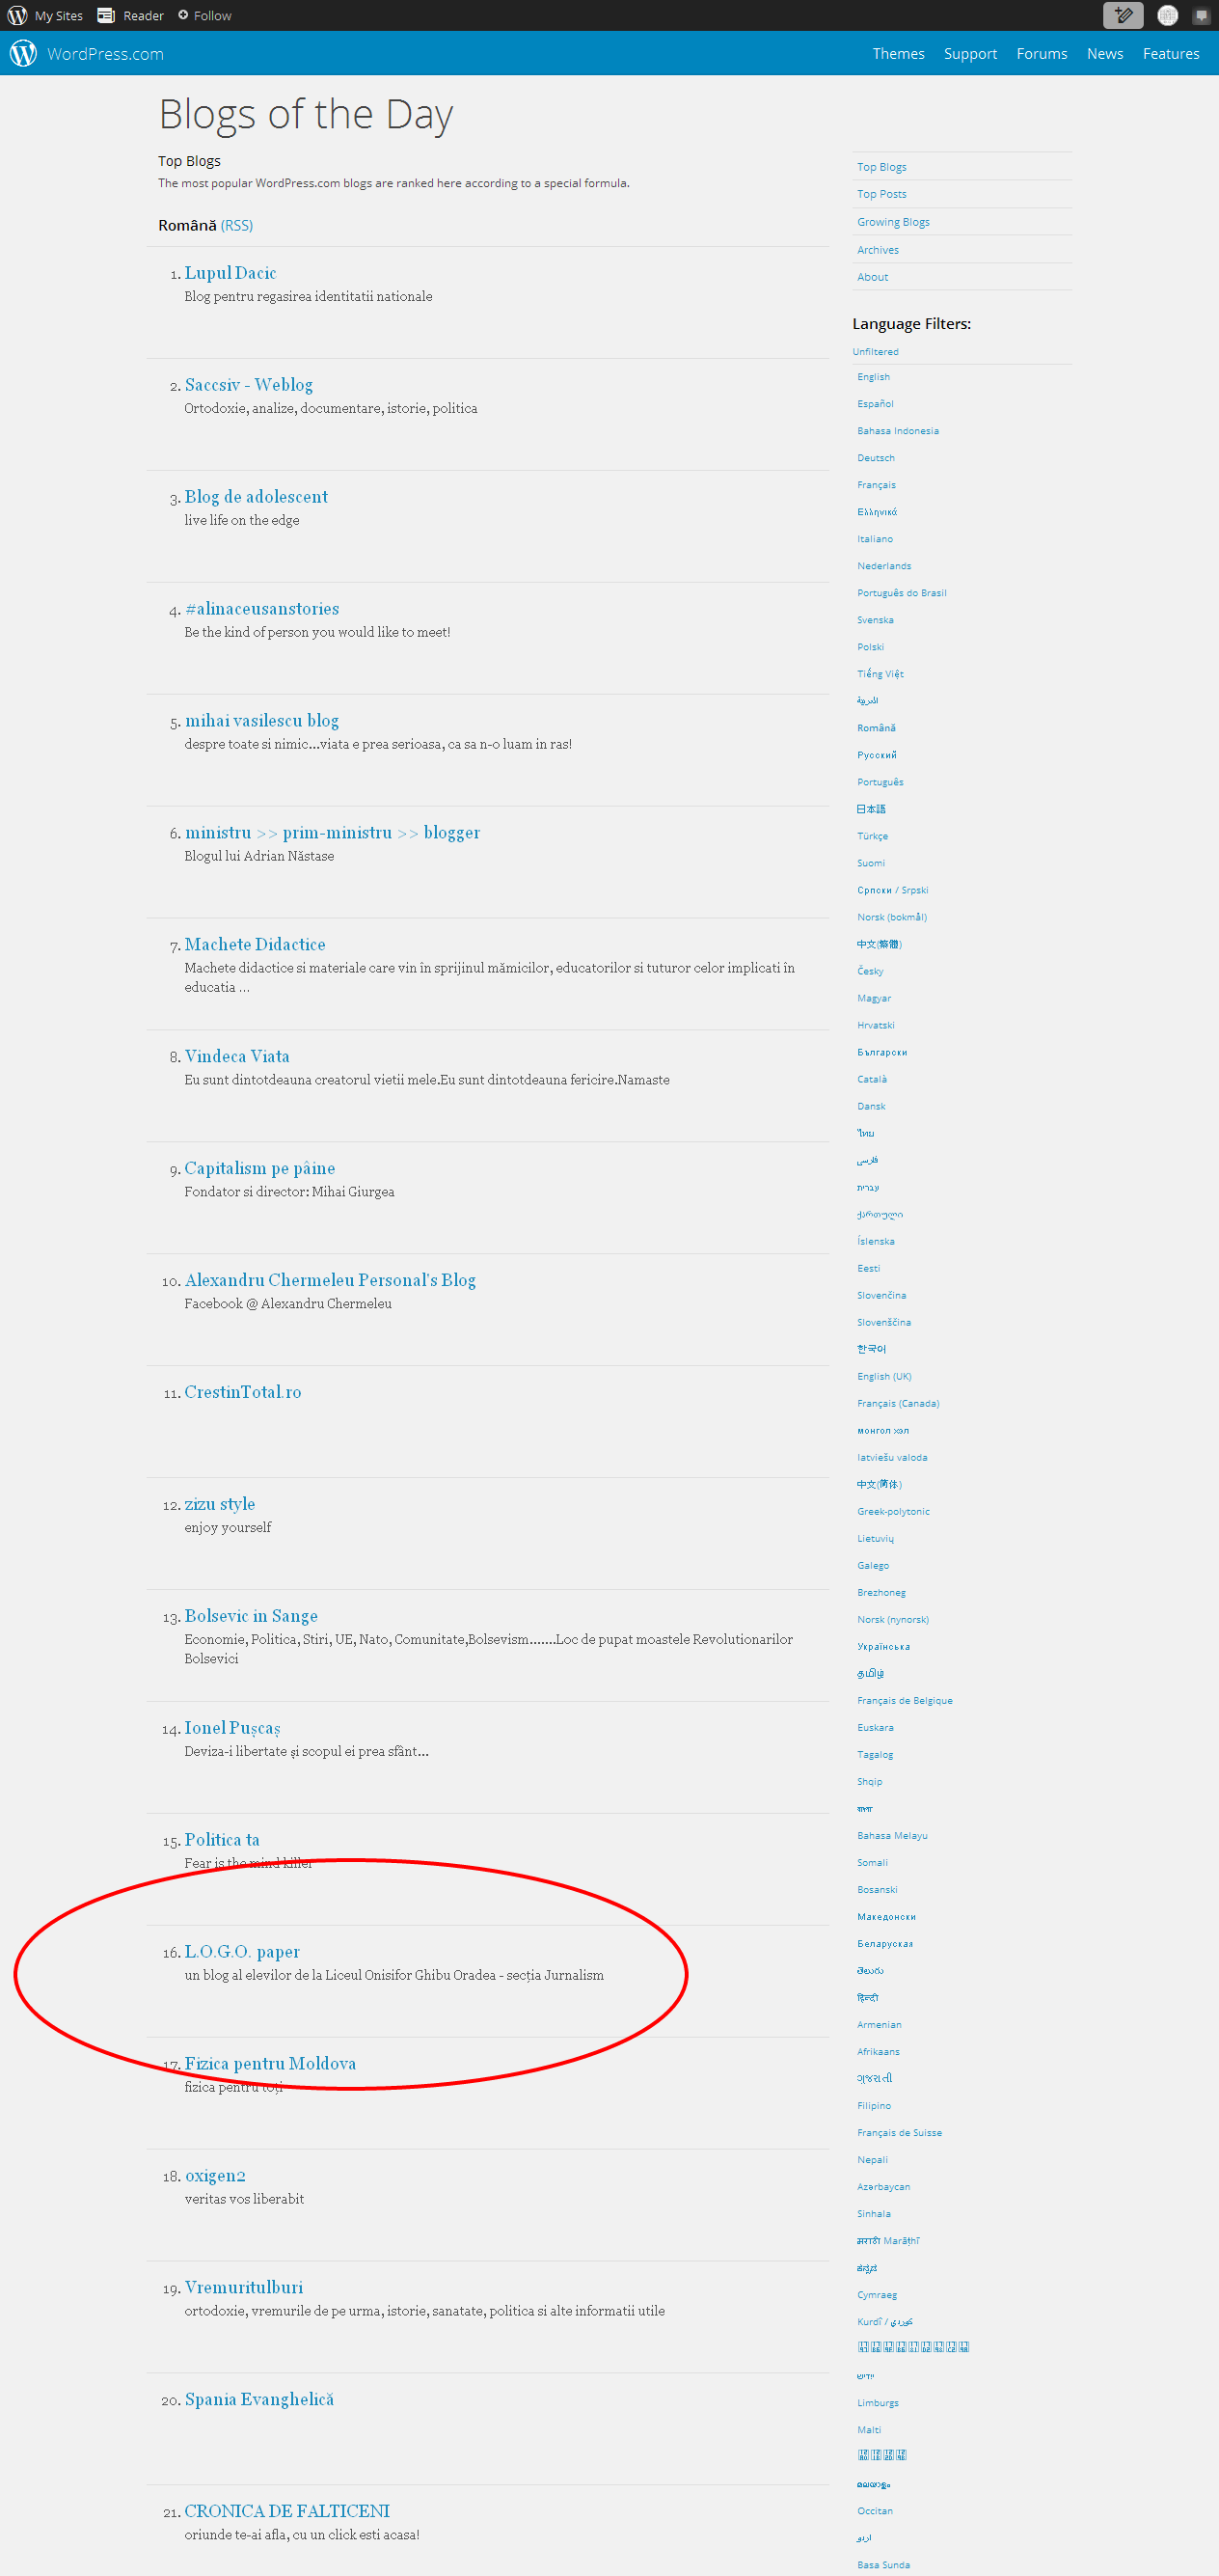Open the Lupul Dacic blog link
This screenshot has width=1219, height=2576.
(x=230, y=273)
